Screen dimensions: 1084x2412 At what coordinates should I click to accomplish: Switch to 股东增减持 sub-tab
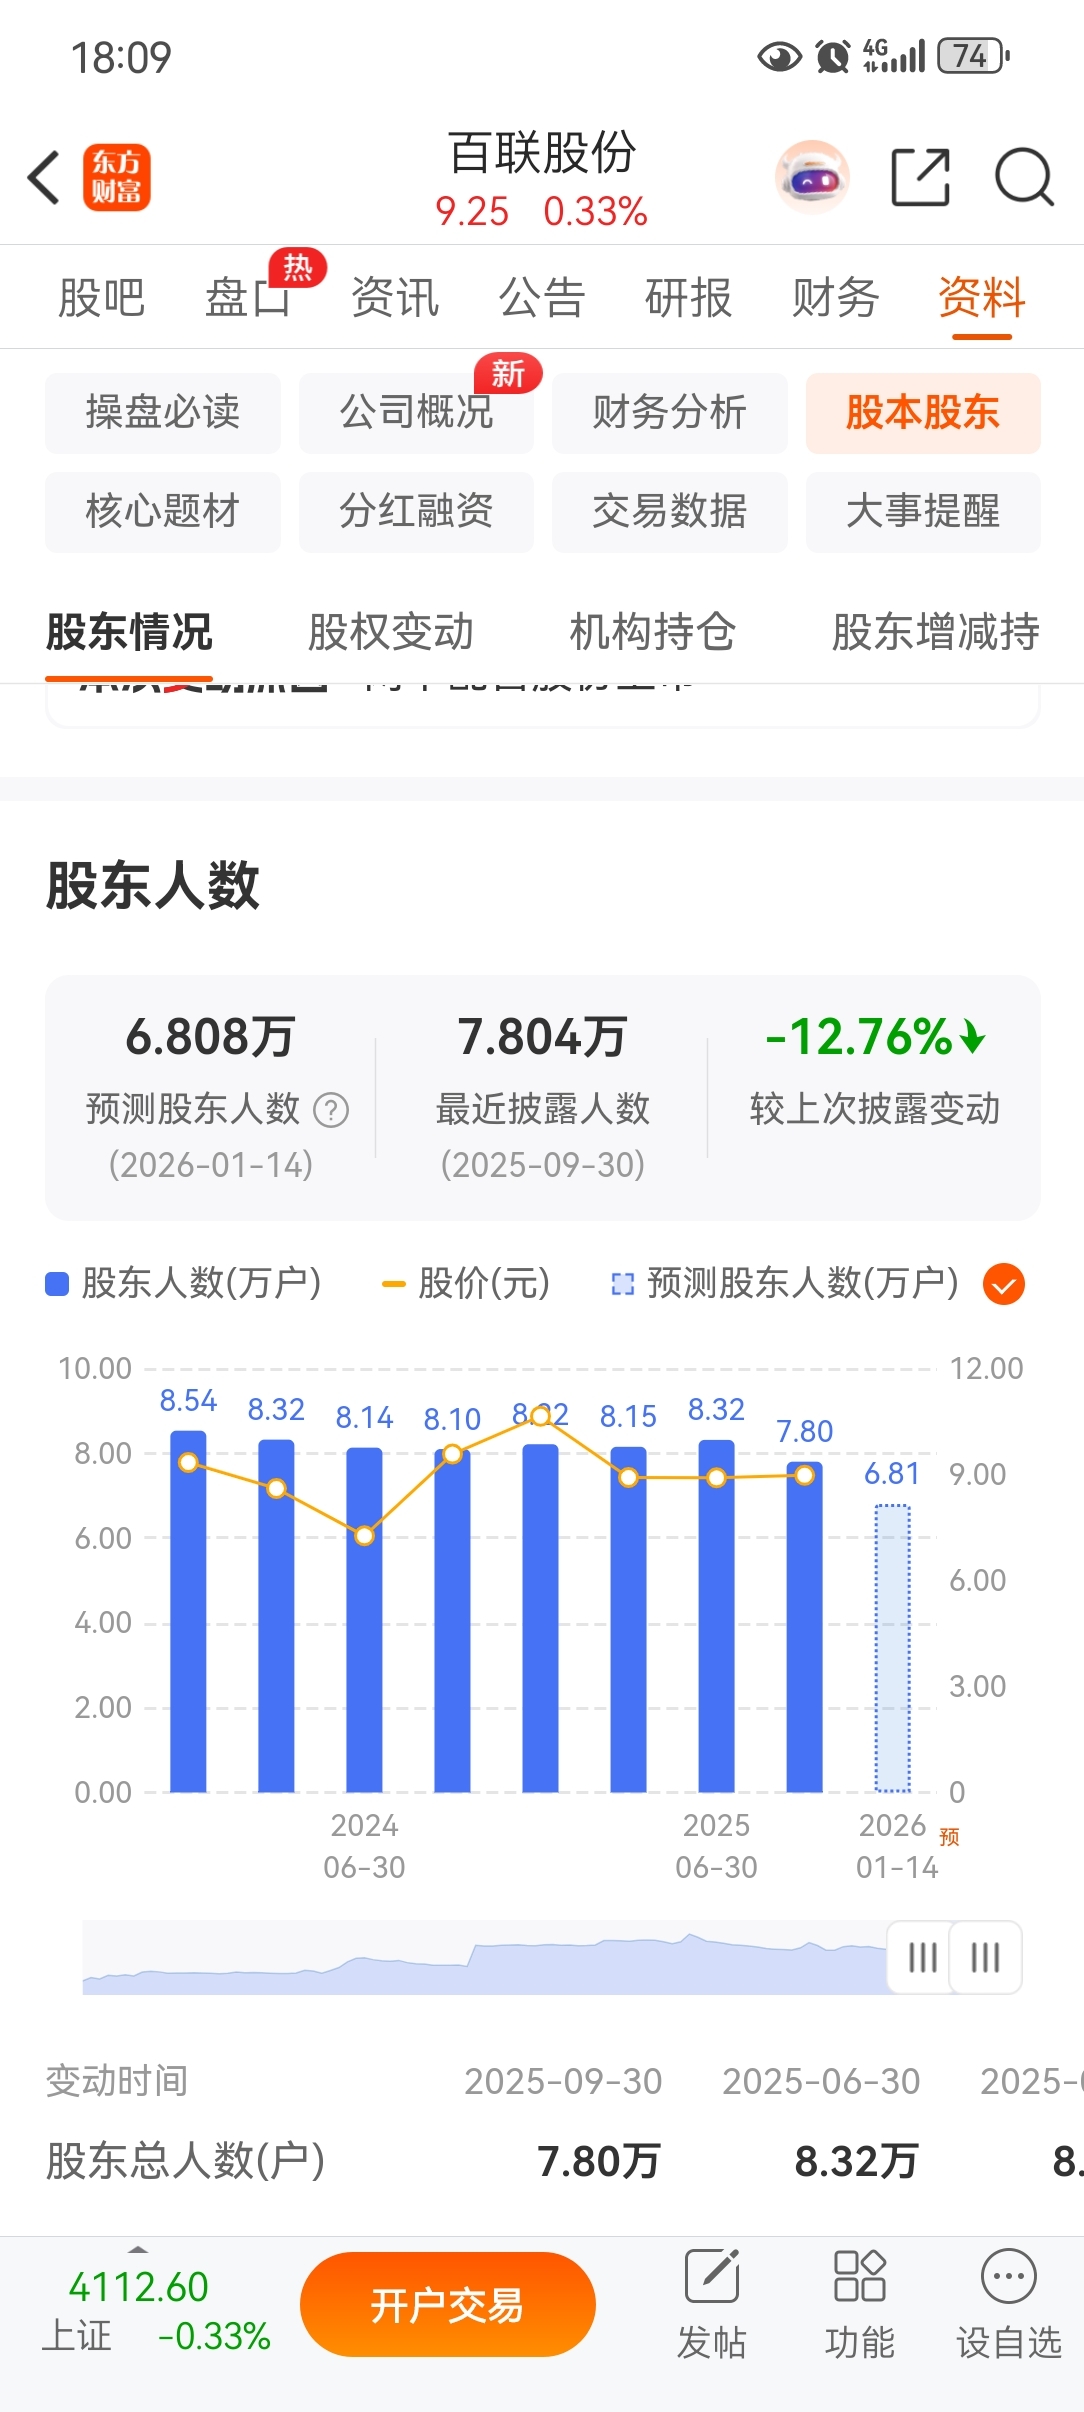pyautogui.click(x=936, y=632)
